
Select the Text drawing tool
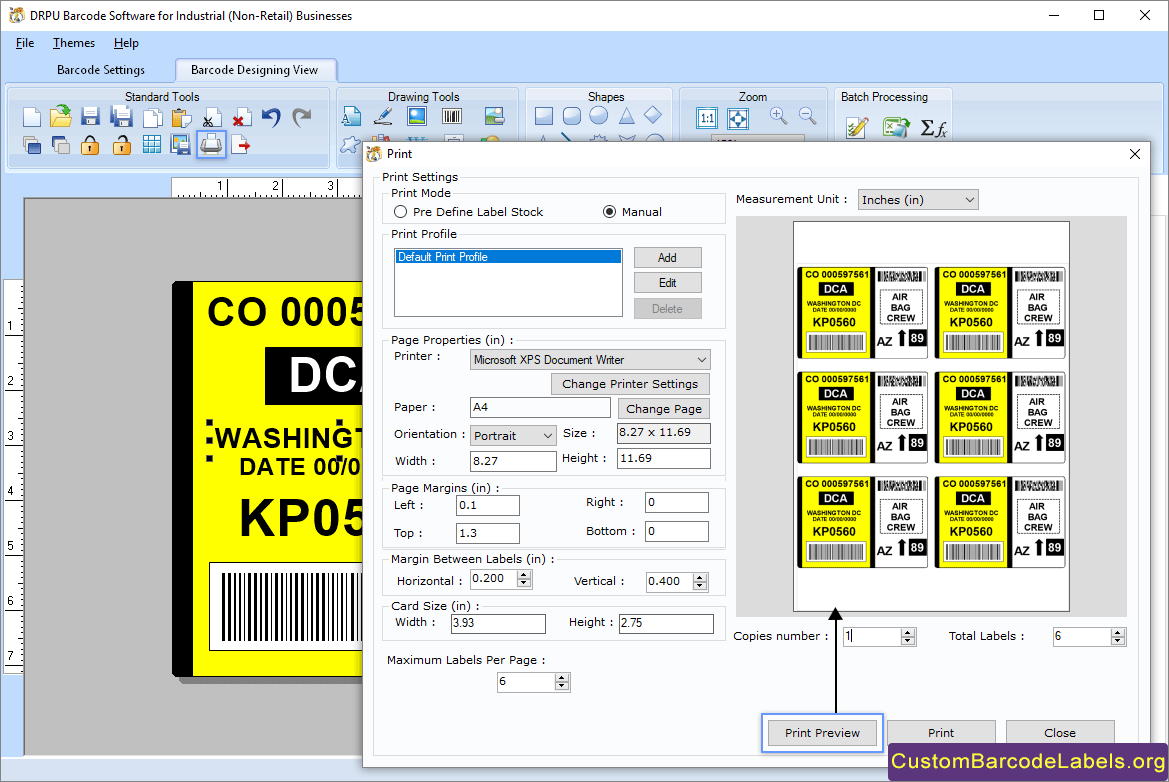coord(351,116)
